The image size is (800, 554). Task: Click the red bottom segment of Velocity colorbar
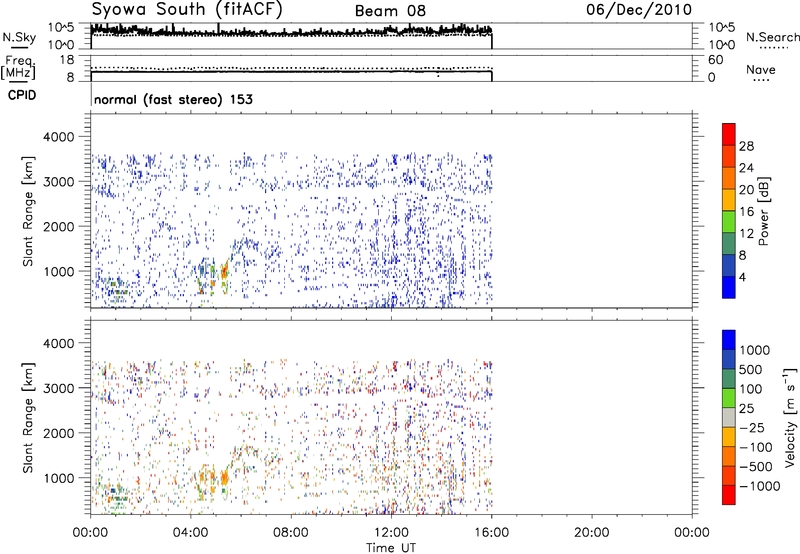[729, 495]
